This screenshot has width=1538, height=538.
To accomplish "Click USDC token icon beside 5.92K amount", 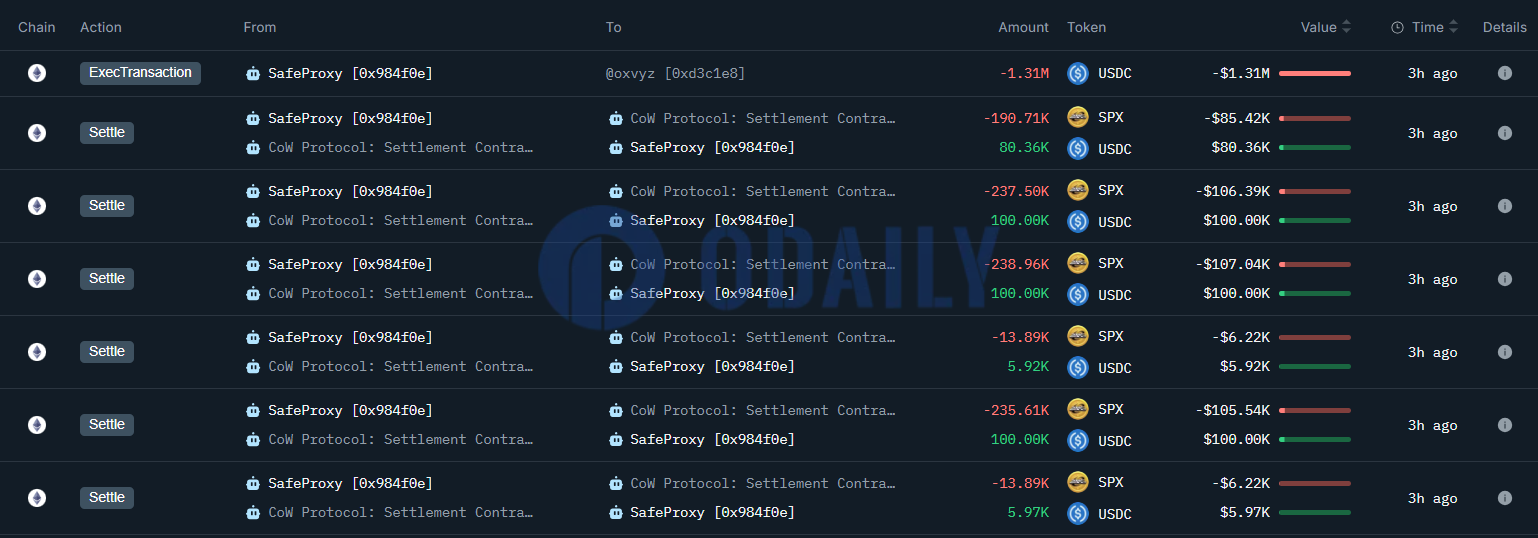I will pos(1078,367).
